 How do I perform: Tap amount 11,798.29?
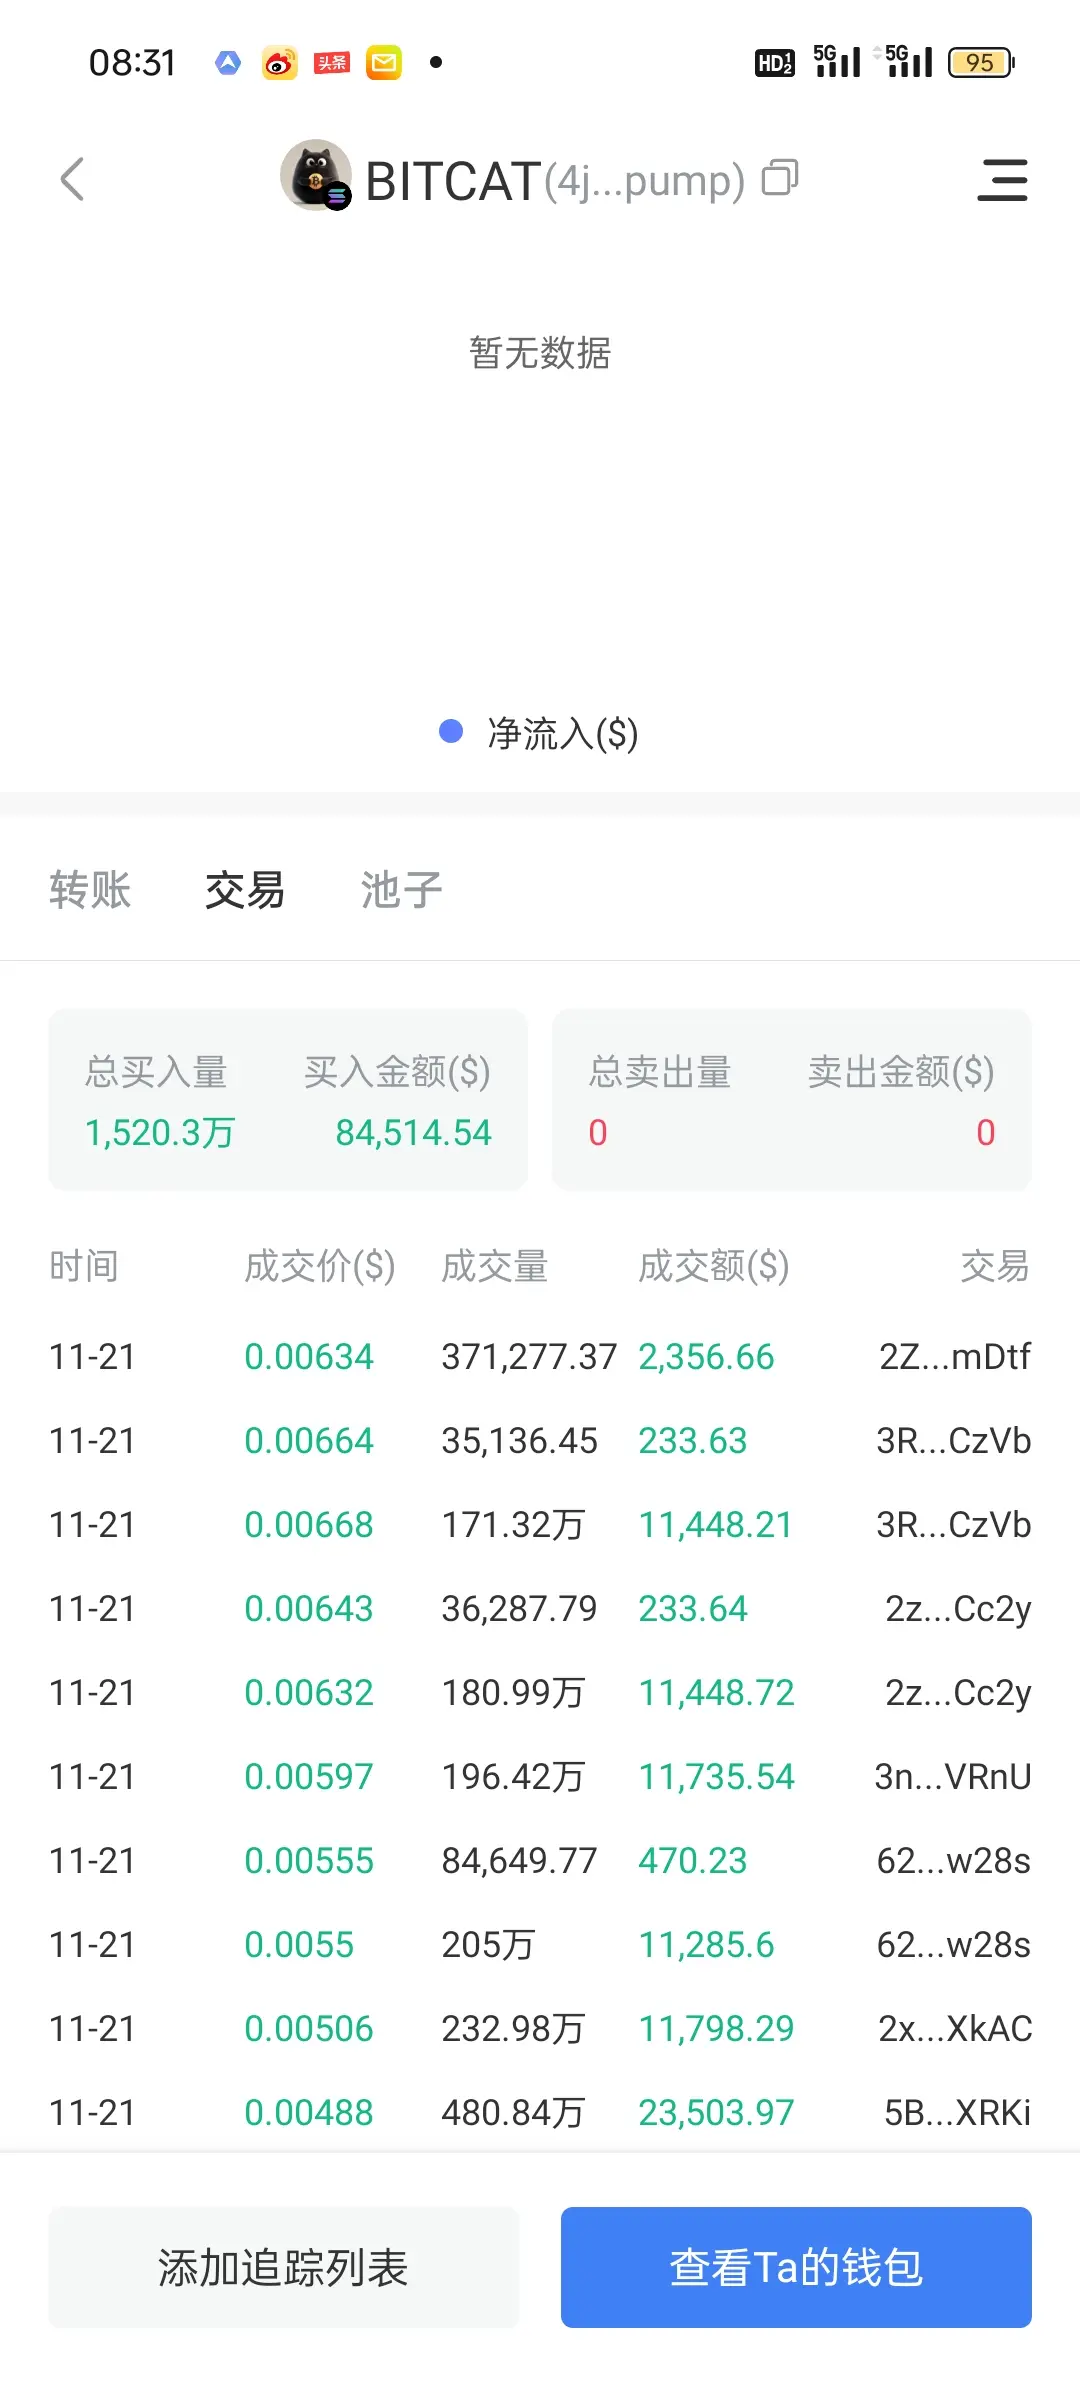pyautogui.click(x=716, y=2029)
